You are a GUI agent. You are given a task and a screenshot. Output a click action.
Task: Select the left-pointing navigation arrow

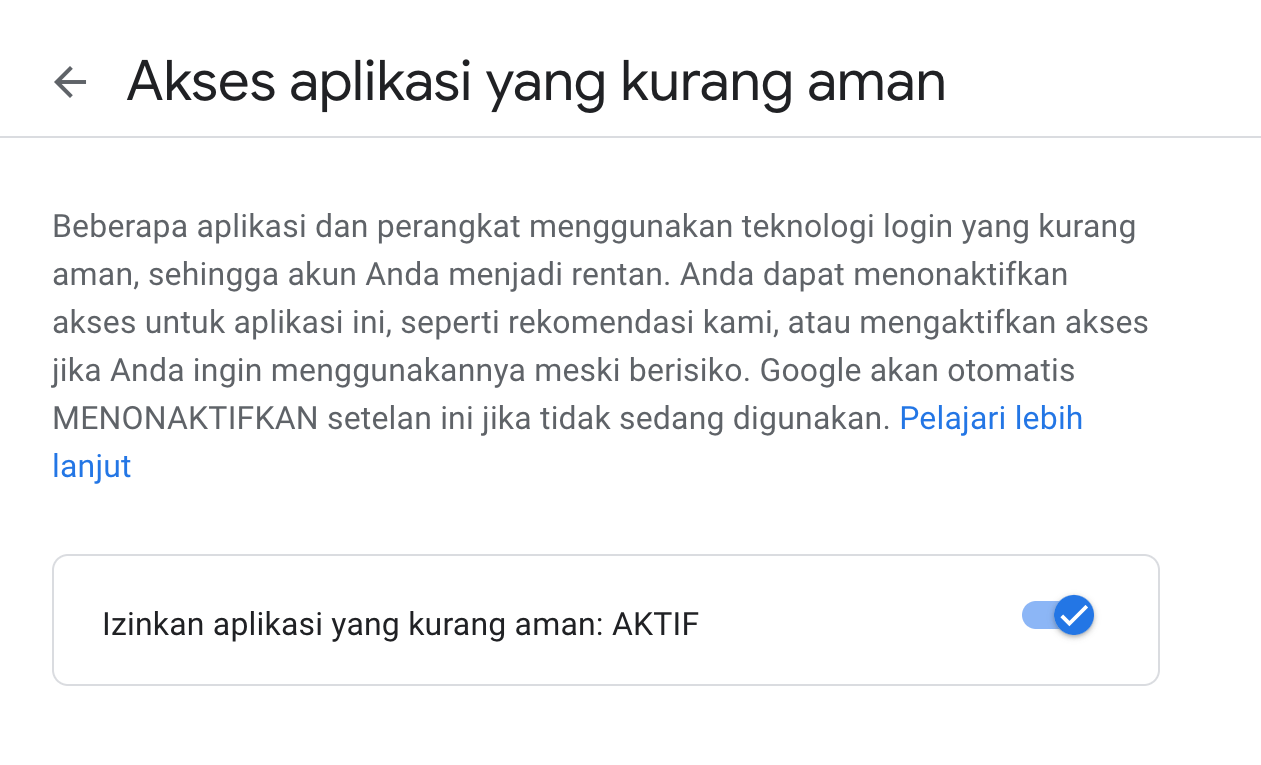tap(69, 82)
